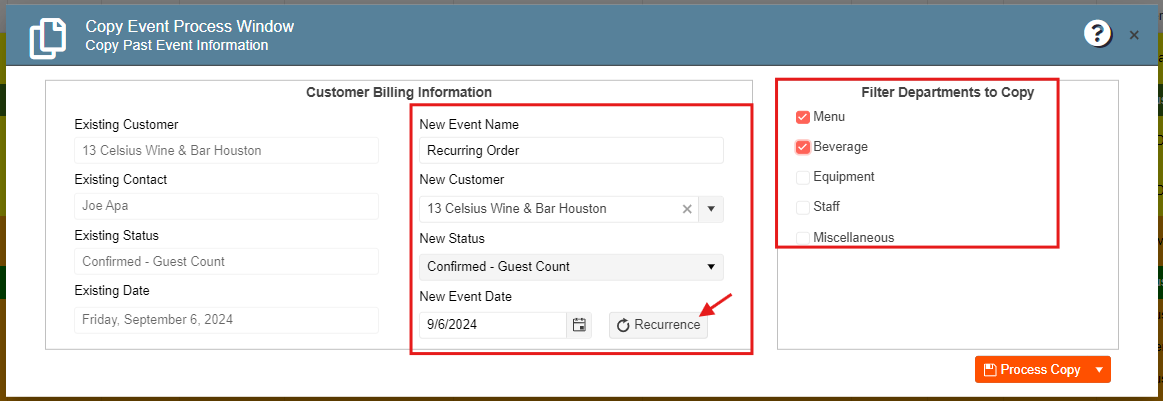Check the Miscellaneous department checkbox

tap(803, 238)
